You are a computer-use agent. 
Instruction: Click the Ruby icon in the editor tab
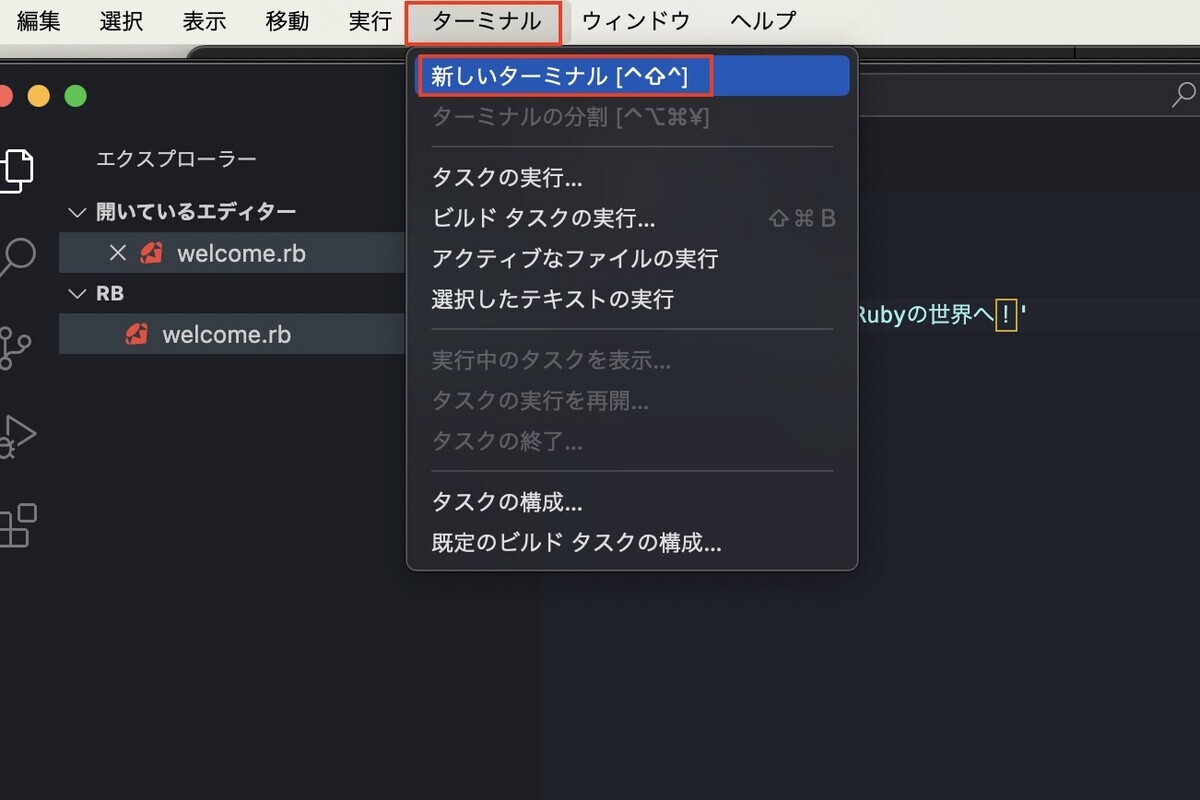(152, 252)
